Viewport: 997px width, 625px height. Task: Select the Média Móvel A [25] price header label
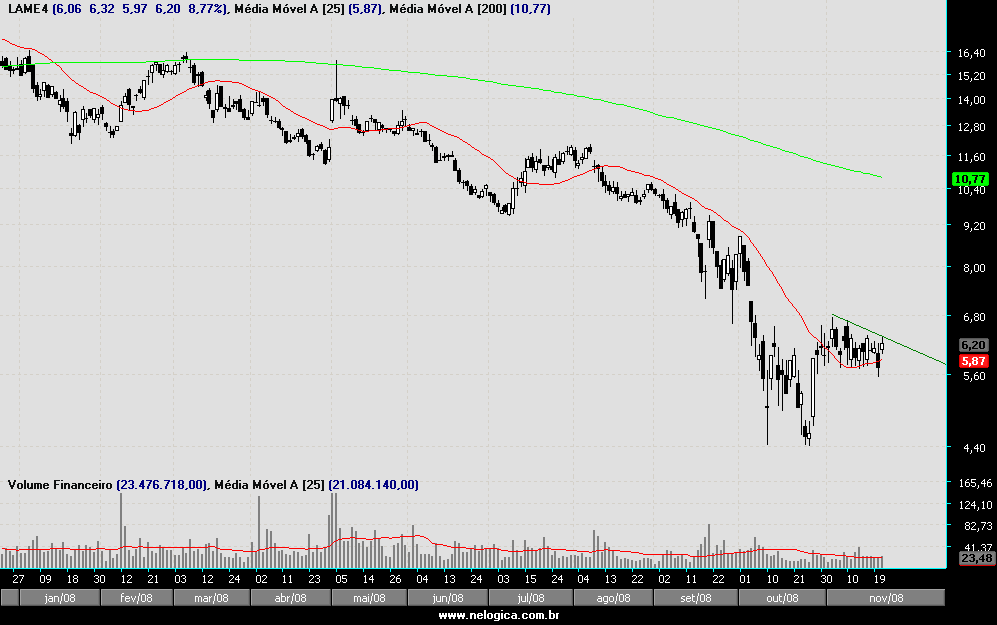(x=289, y=9)
